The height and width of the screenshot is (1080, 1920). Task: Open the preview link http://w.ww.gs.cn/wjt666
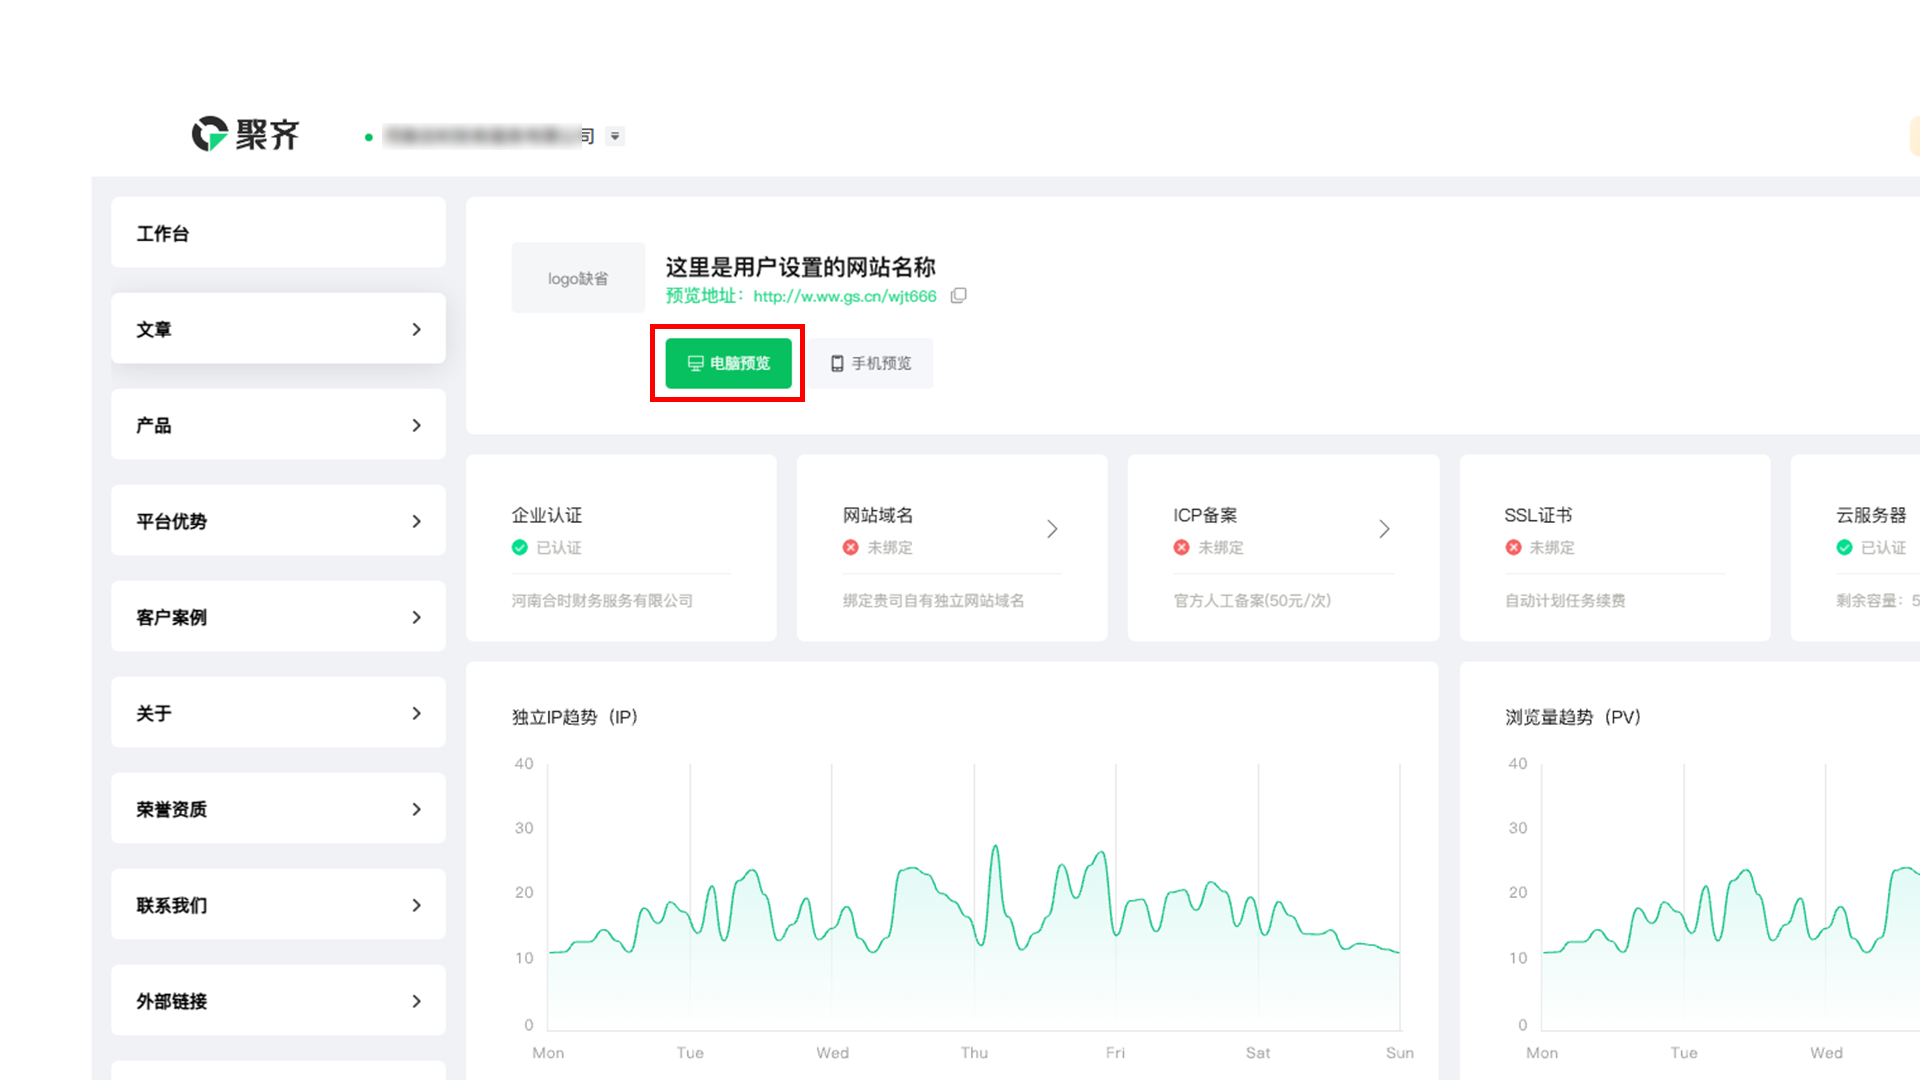845,296
